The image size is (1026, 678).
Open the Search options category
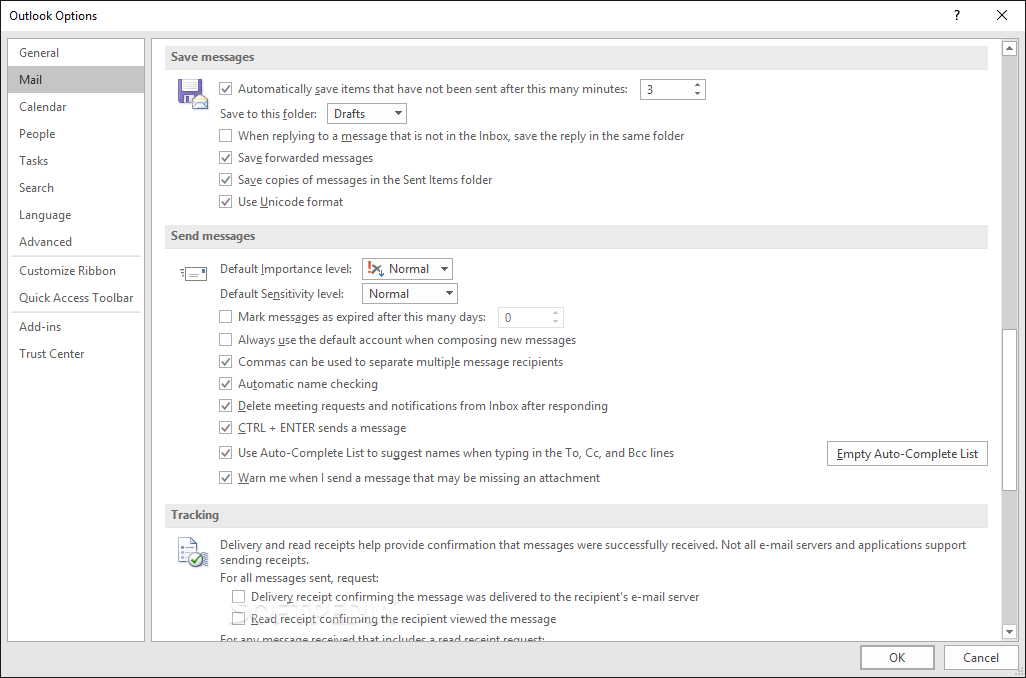pos(76,188)
